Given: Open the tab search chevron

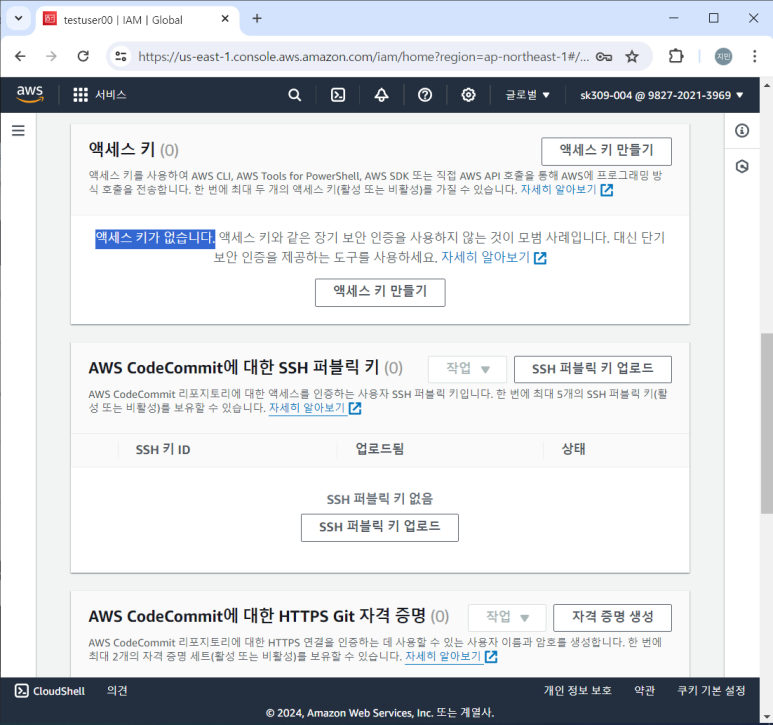Looking at the screenshot, I should 19,19.
